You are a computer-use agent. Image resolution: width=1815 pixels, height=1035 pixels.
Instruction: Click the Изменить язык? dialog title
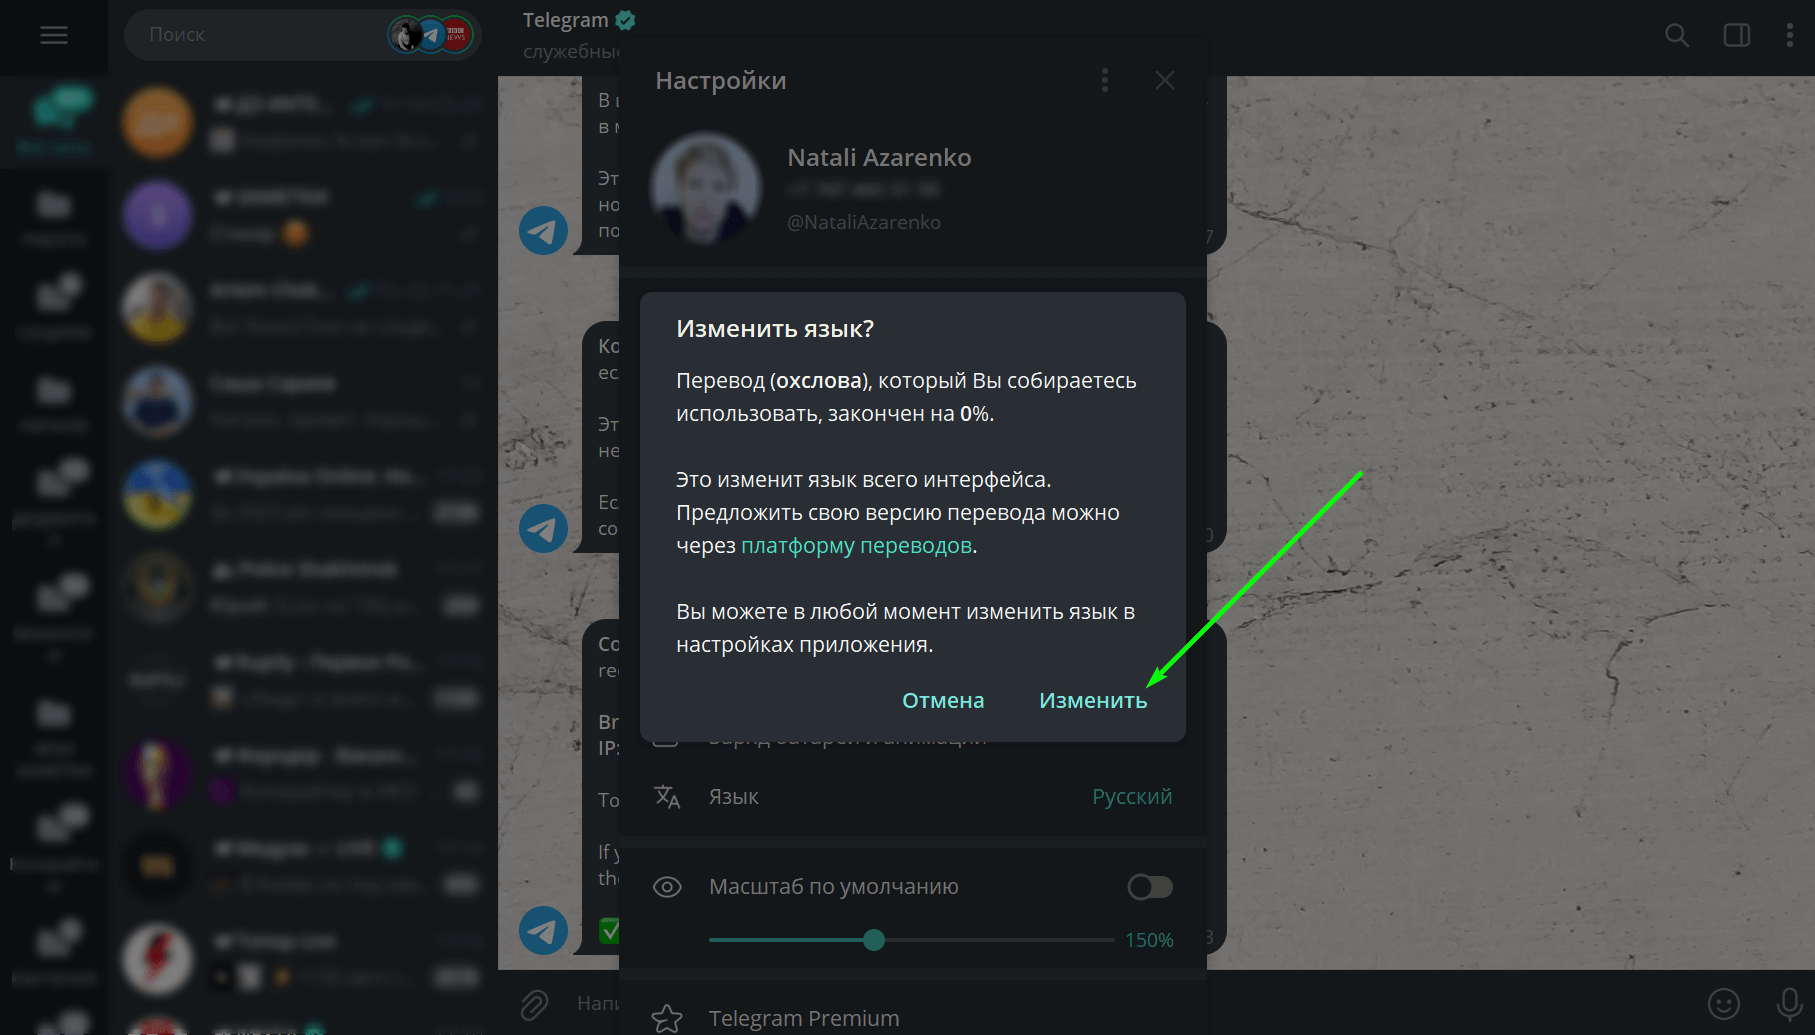775,329
